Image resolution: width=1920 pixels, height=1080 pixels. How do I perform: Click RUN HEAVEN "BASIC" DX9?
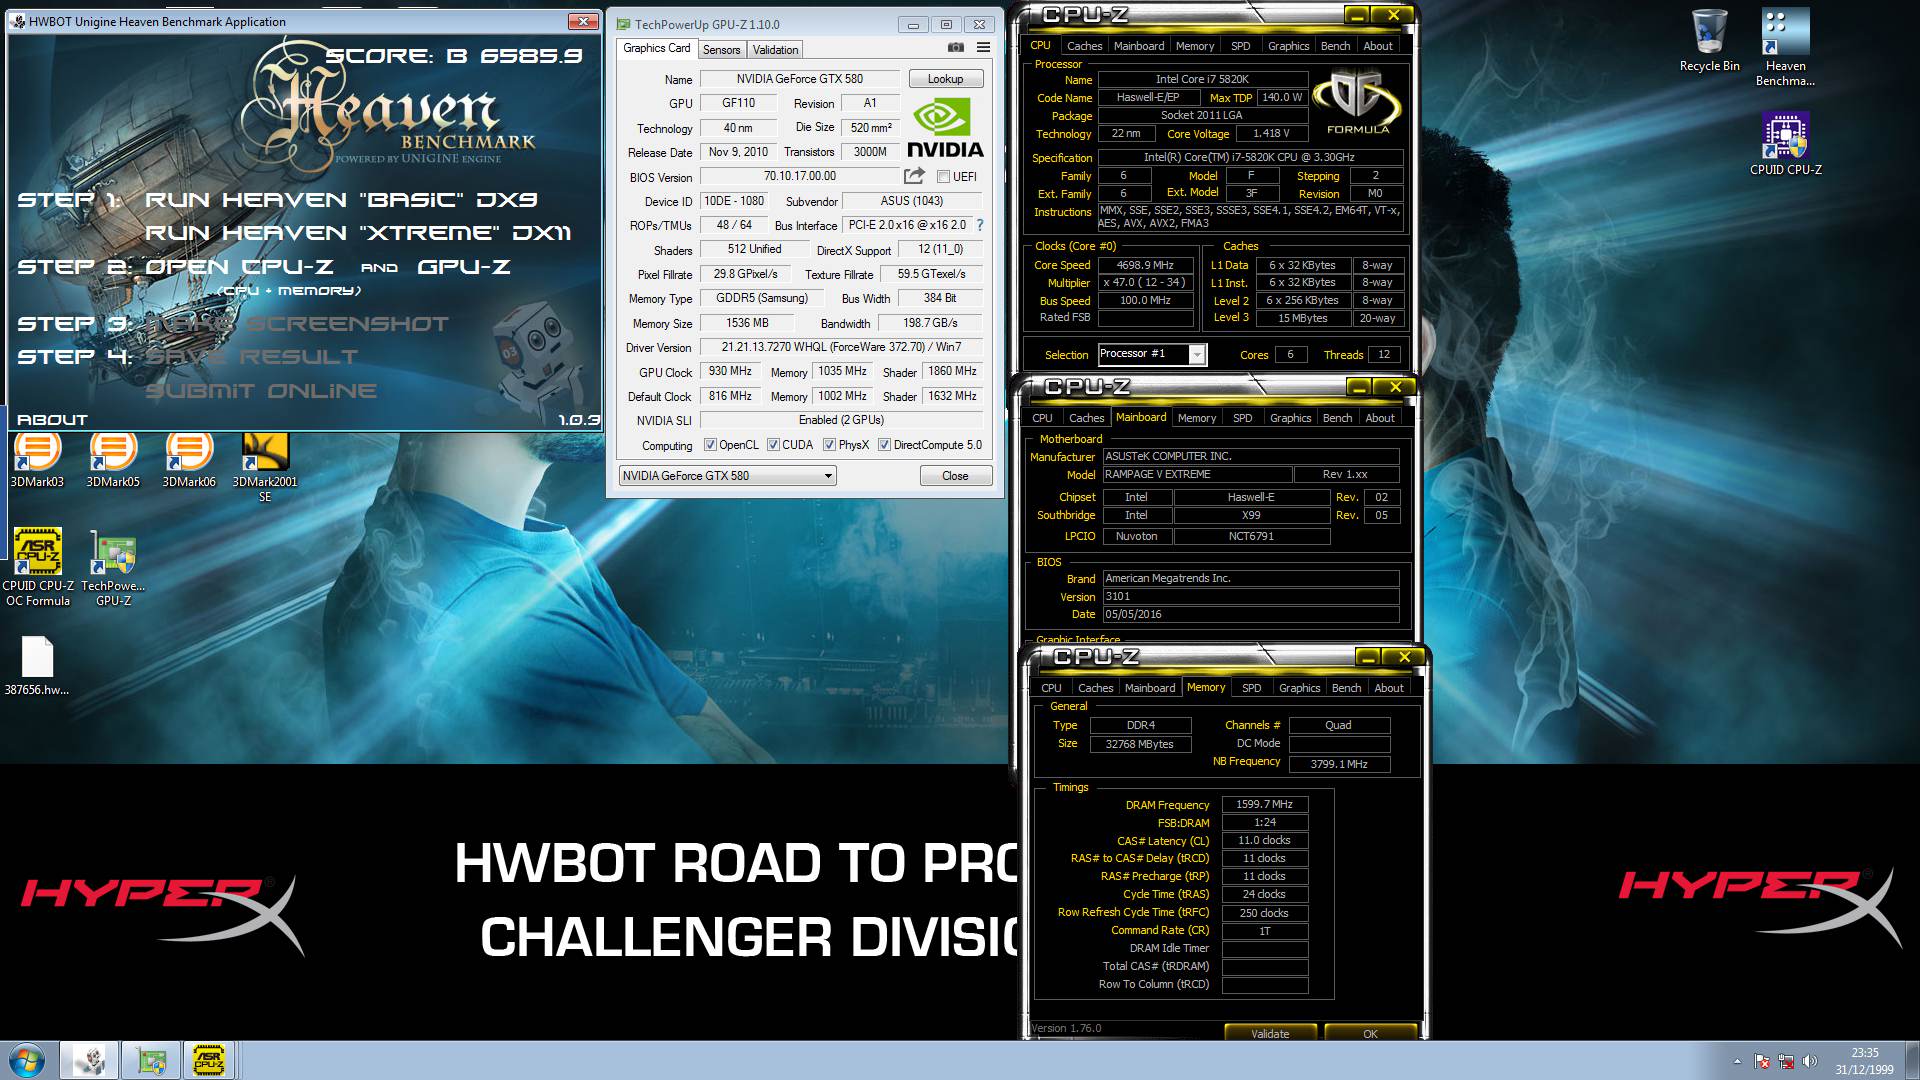click(x=341, y=200)
